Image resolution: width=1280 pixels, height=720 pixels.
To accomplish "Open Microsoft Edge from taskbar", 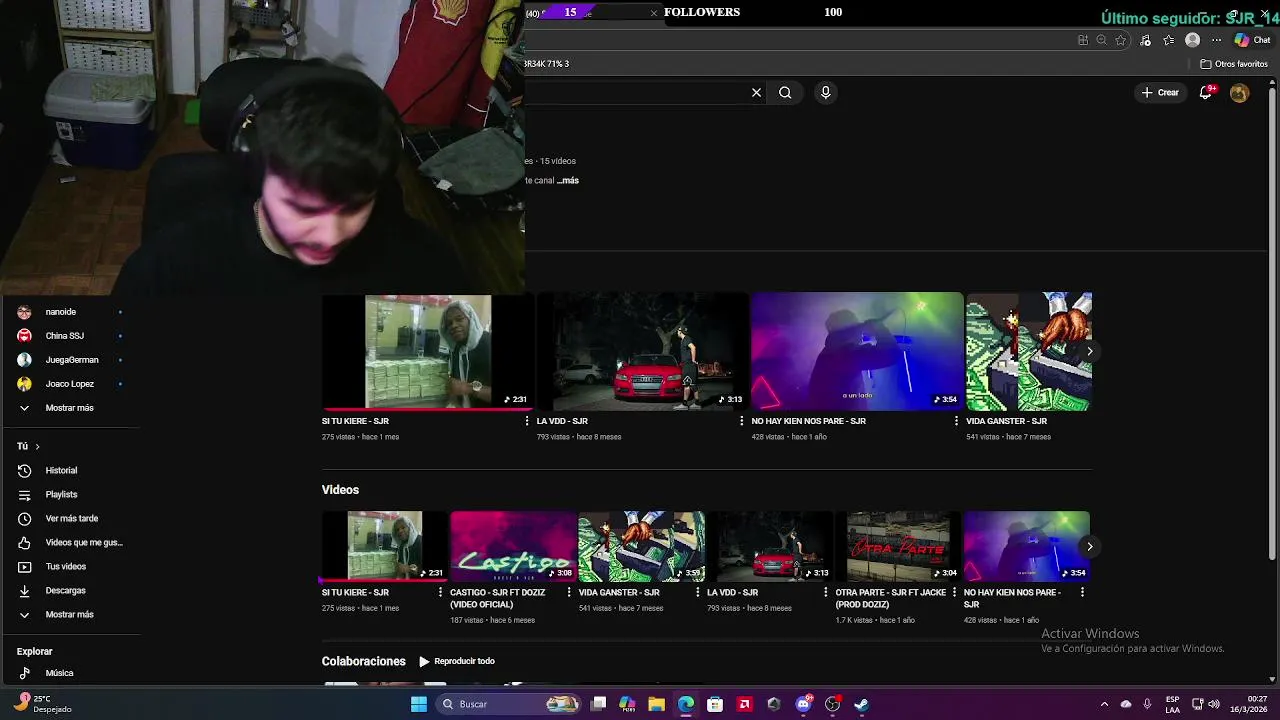I will [x=686, y=704].
